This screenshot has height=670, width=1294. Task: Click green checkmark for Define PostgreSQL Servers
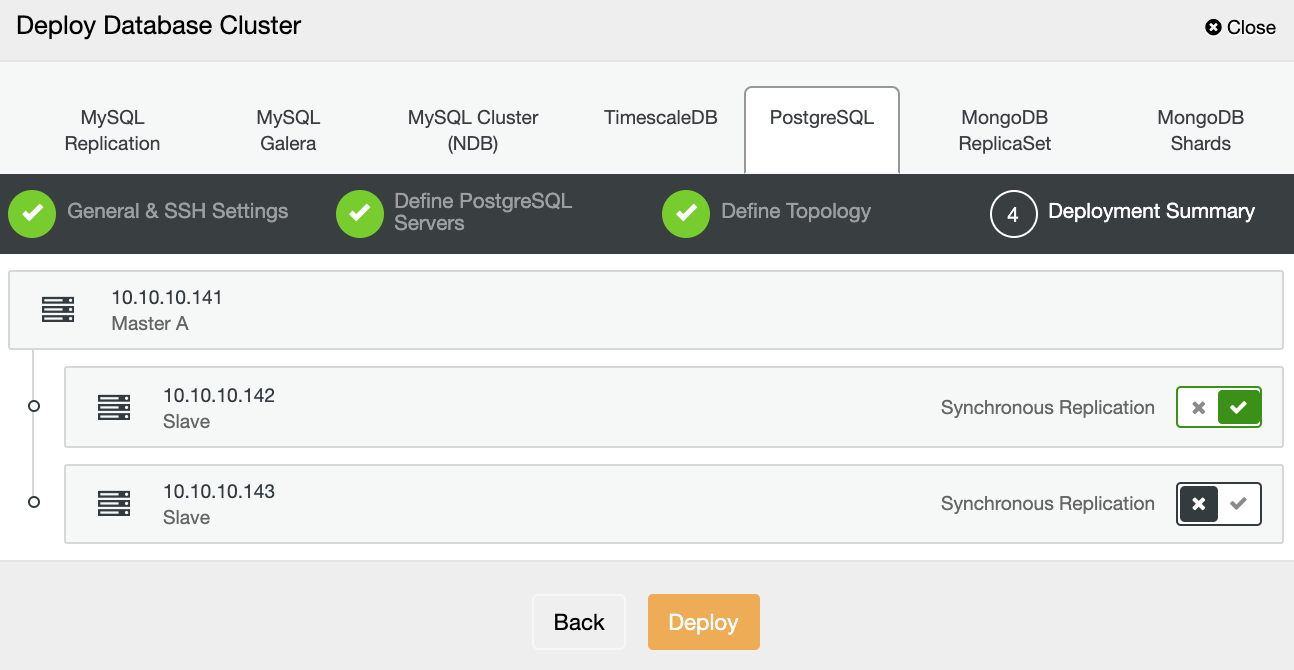coord(360,214)
